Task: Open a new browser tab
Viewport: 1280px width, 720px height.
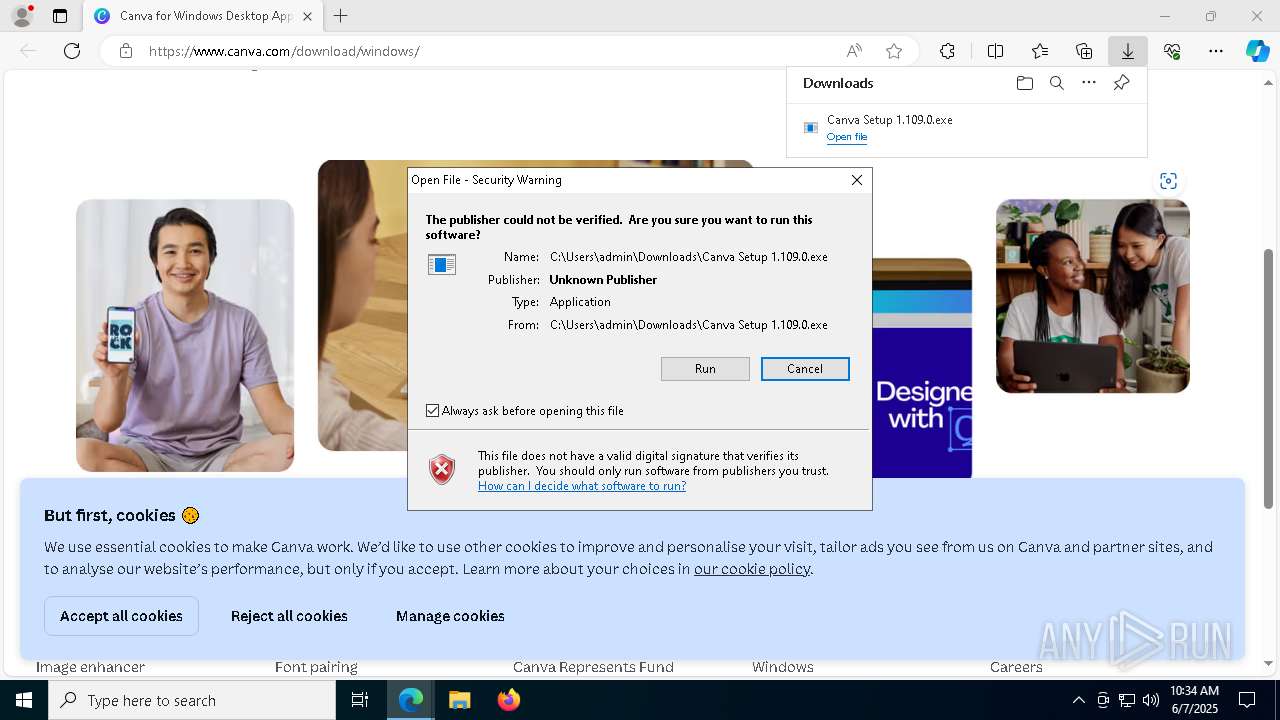Action: point(341,16)
